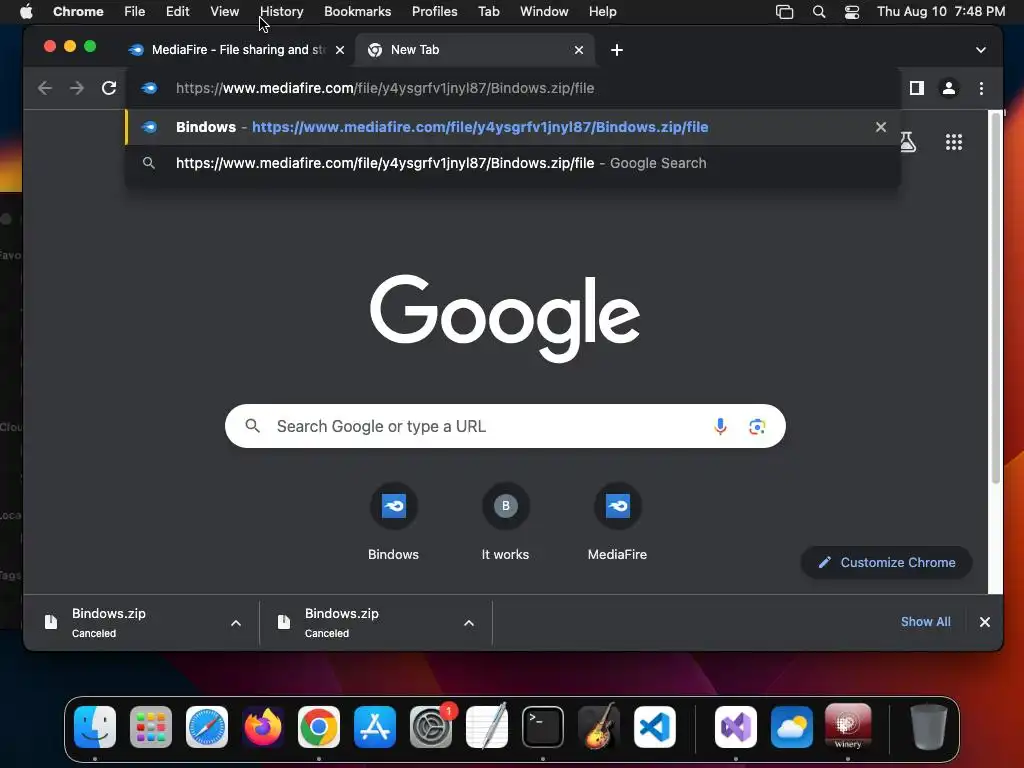Screen dimensions: 1024x768
Task: Open the Help menu
Action: pos(602,12)
